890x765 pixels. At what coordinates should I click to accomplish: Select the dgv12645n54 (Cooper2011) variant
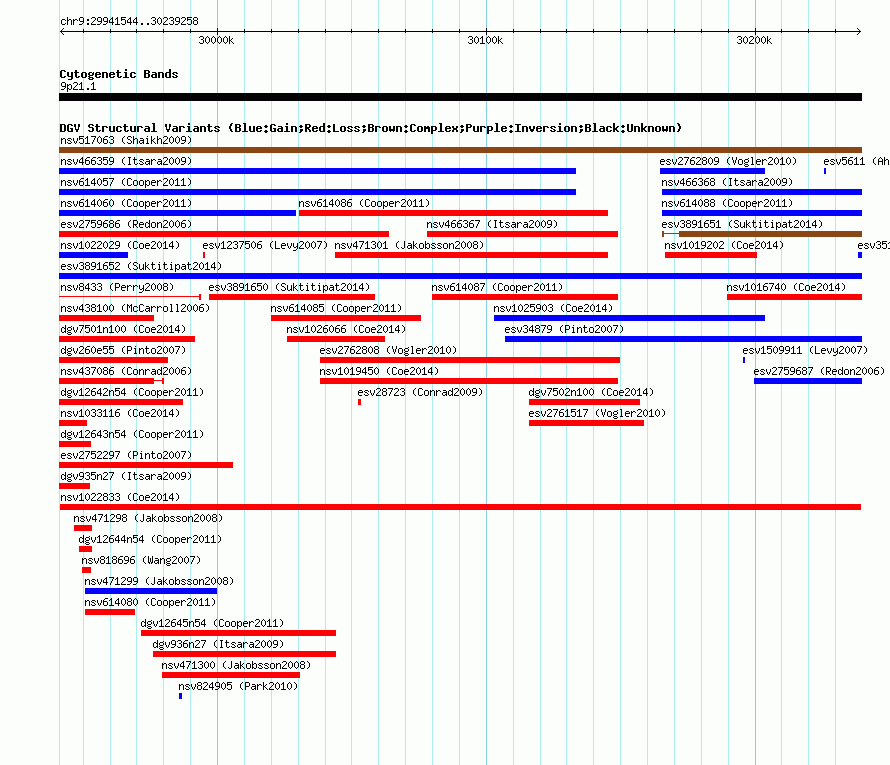[x=238, y=633]
